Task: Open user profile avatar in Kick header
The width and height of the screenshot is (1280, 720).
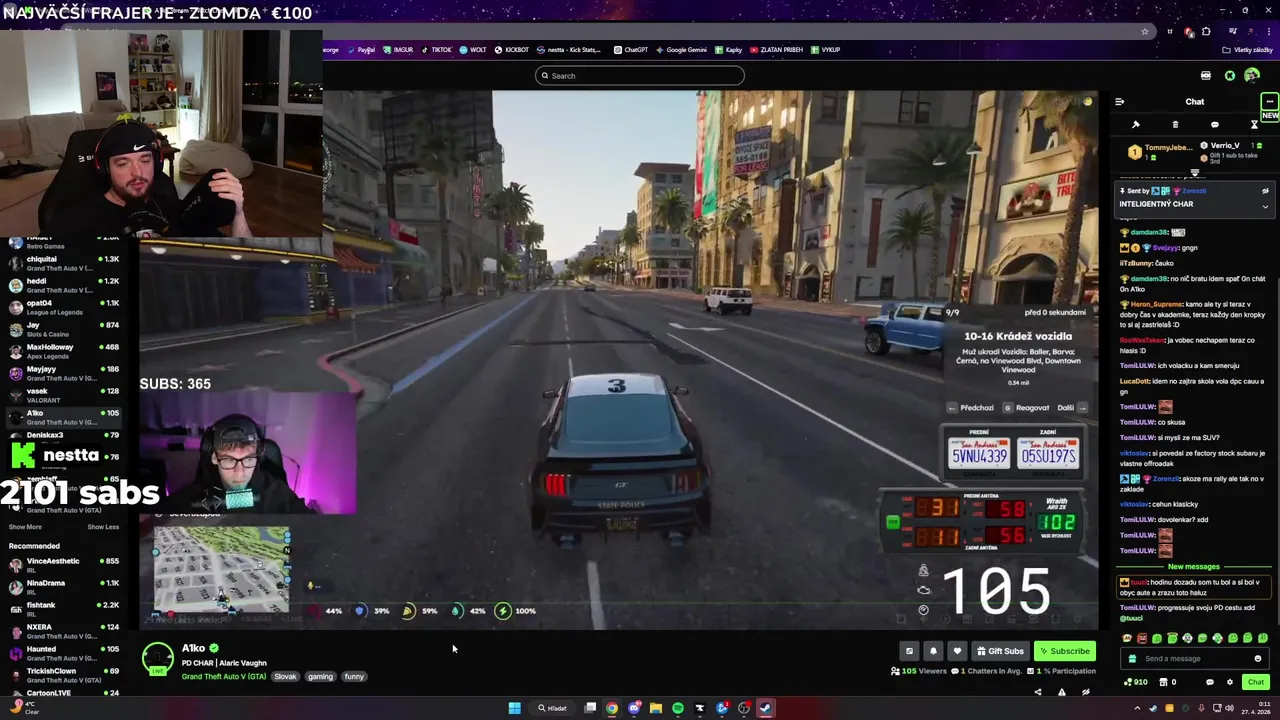Action: (x=1252, y=76)
